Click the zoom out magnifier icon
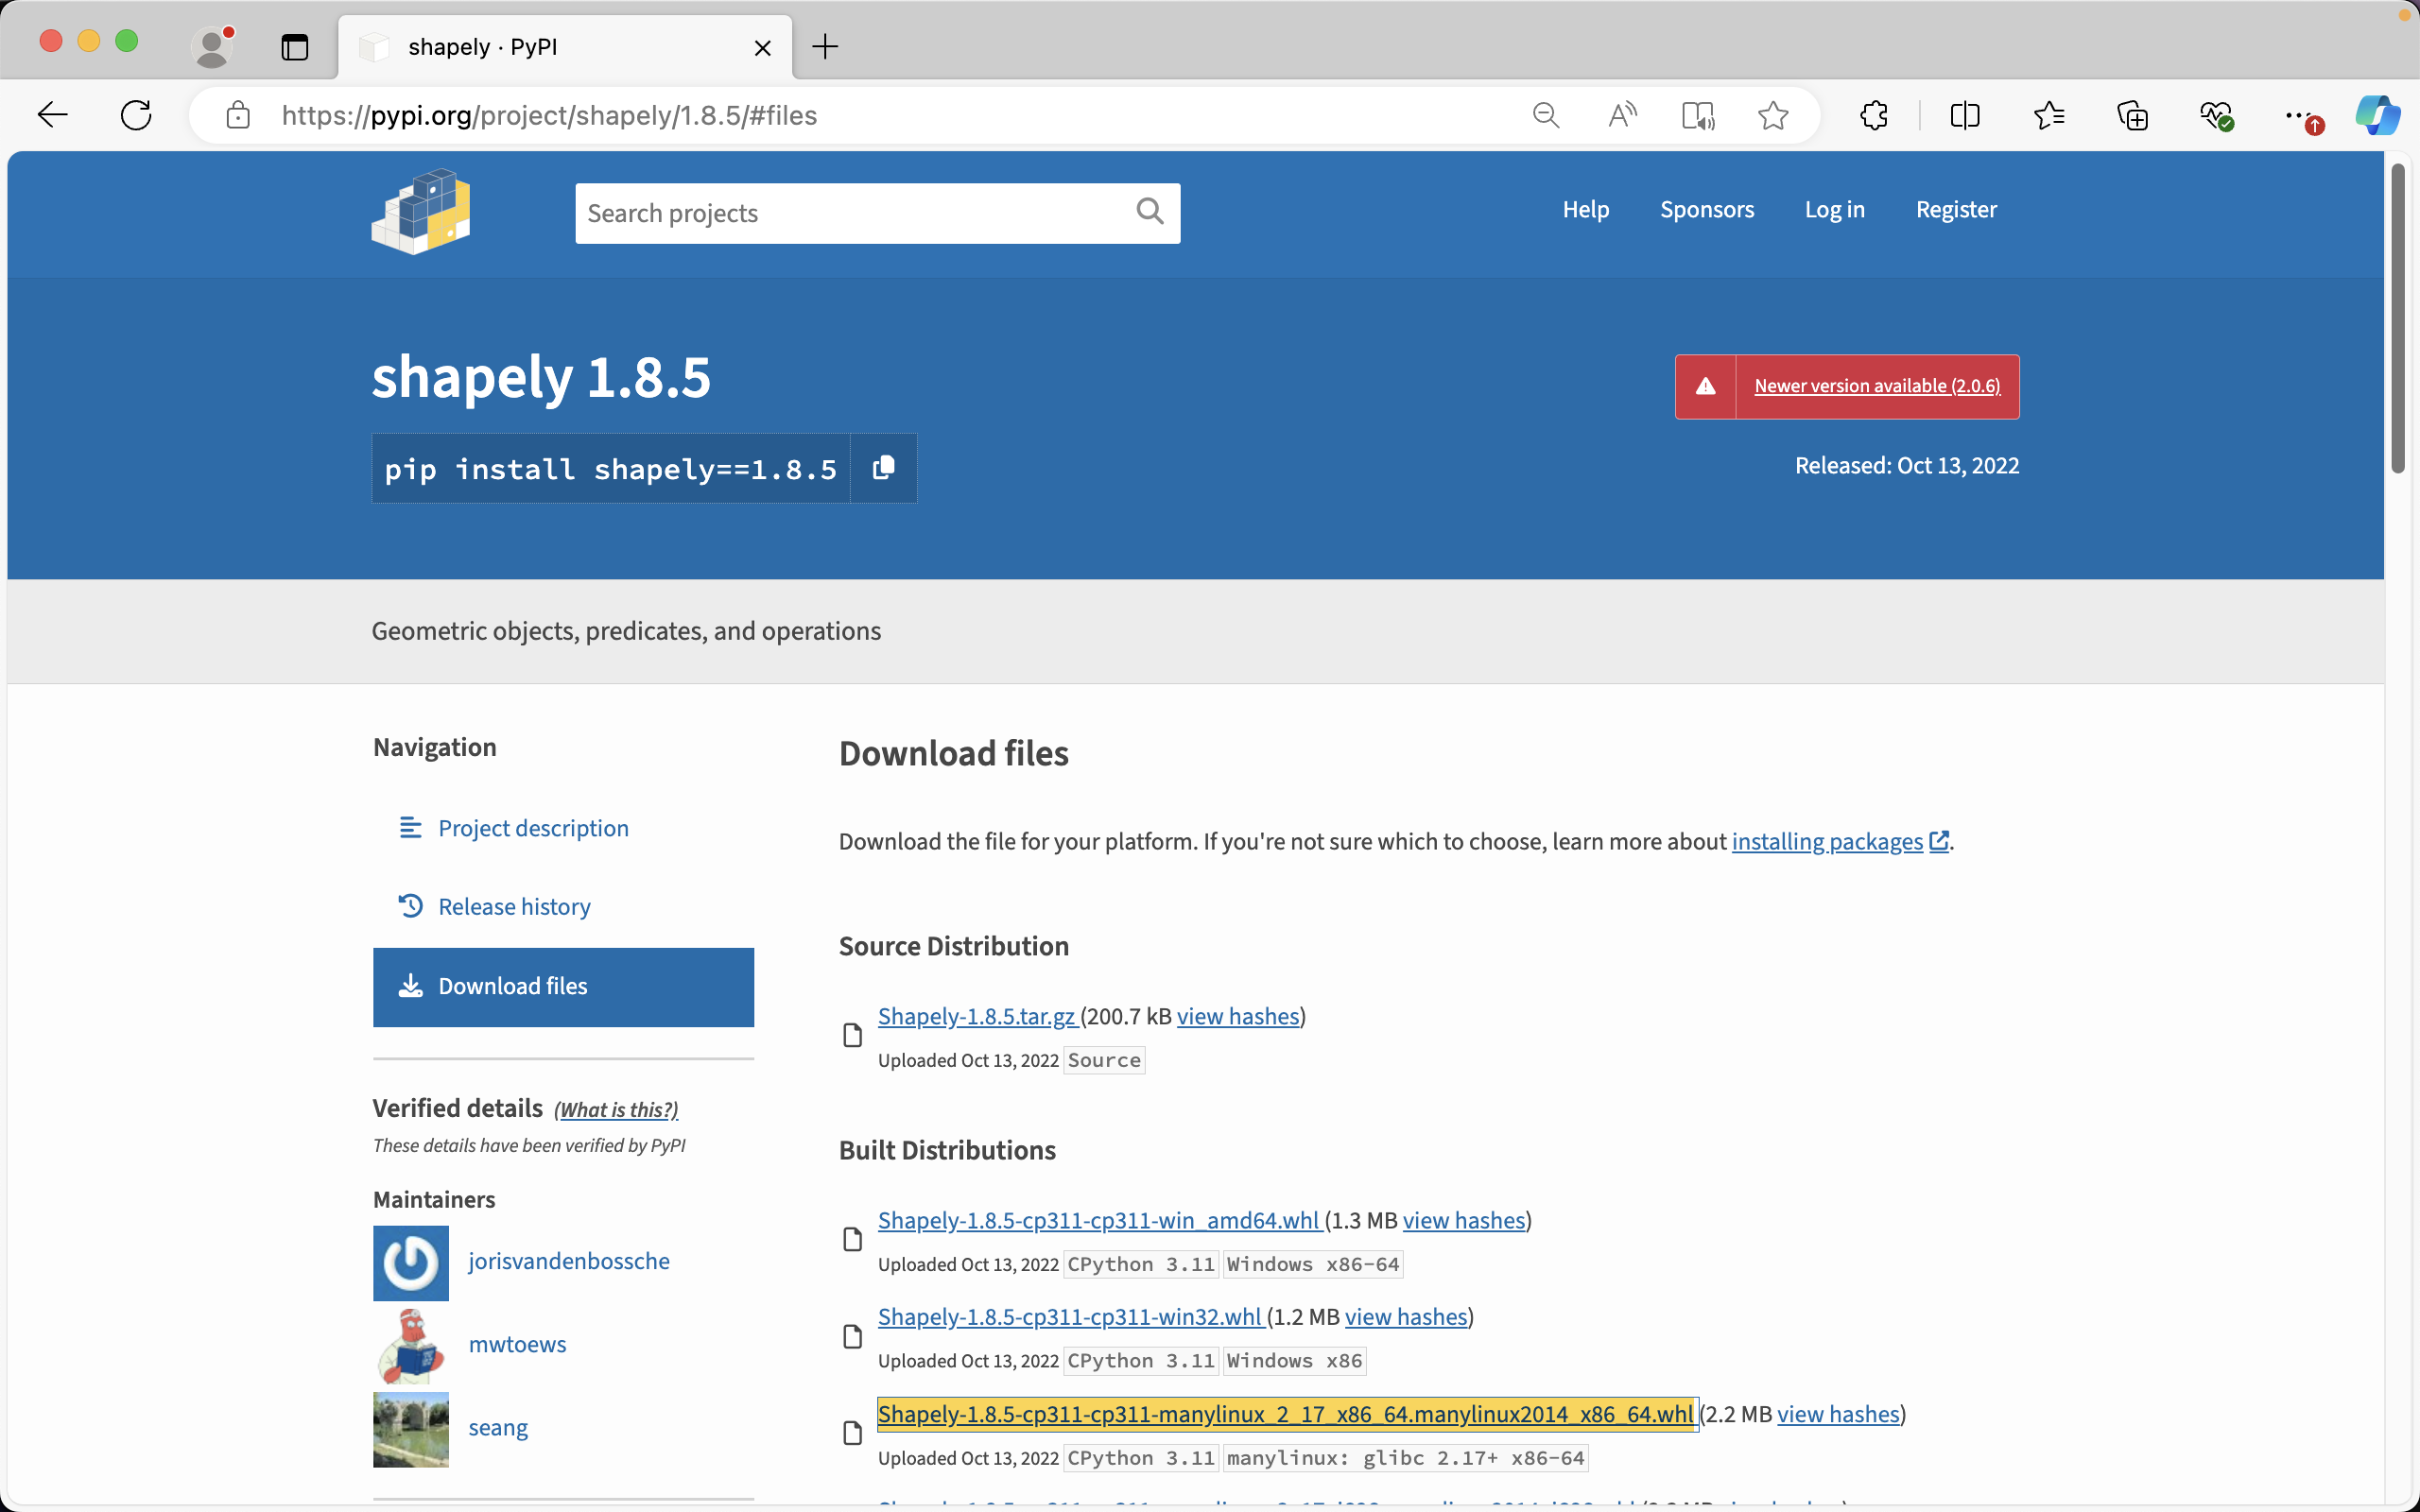The height and width of the screenshot is (1512, 2420). coord(1546,115)
